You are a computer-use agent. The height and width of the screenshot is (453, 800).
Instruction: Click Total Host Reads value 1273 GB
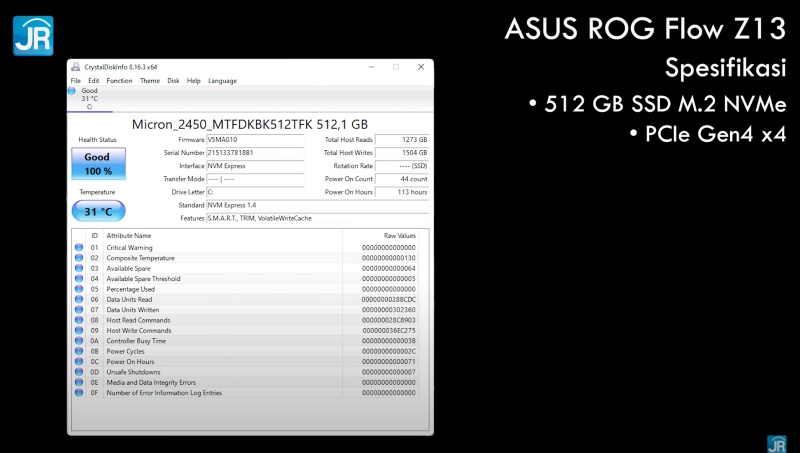coord(402,139)
